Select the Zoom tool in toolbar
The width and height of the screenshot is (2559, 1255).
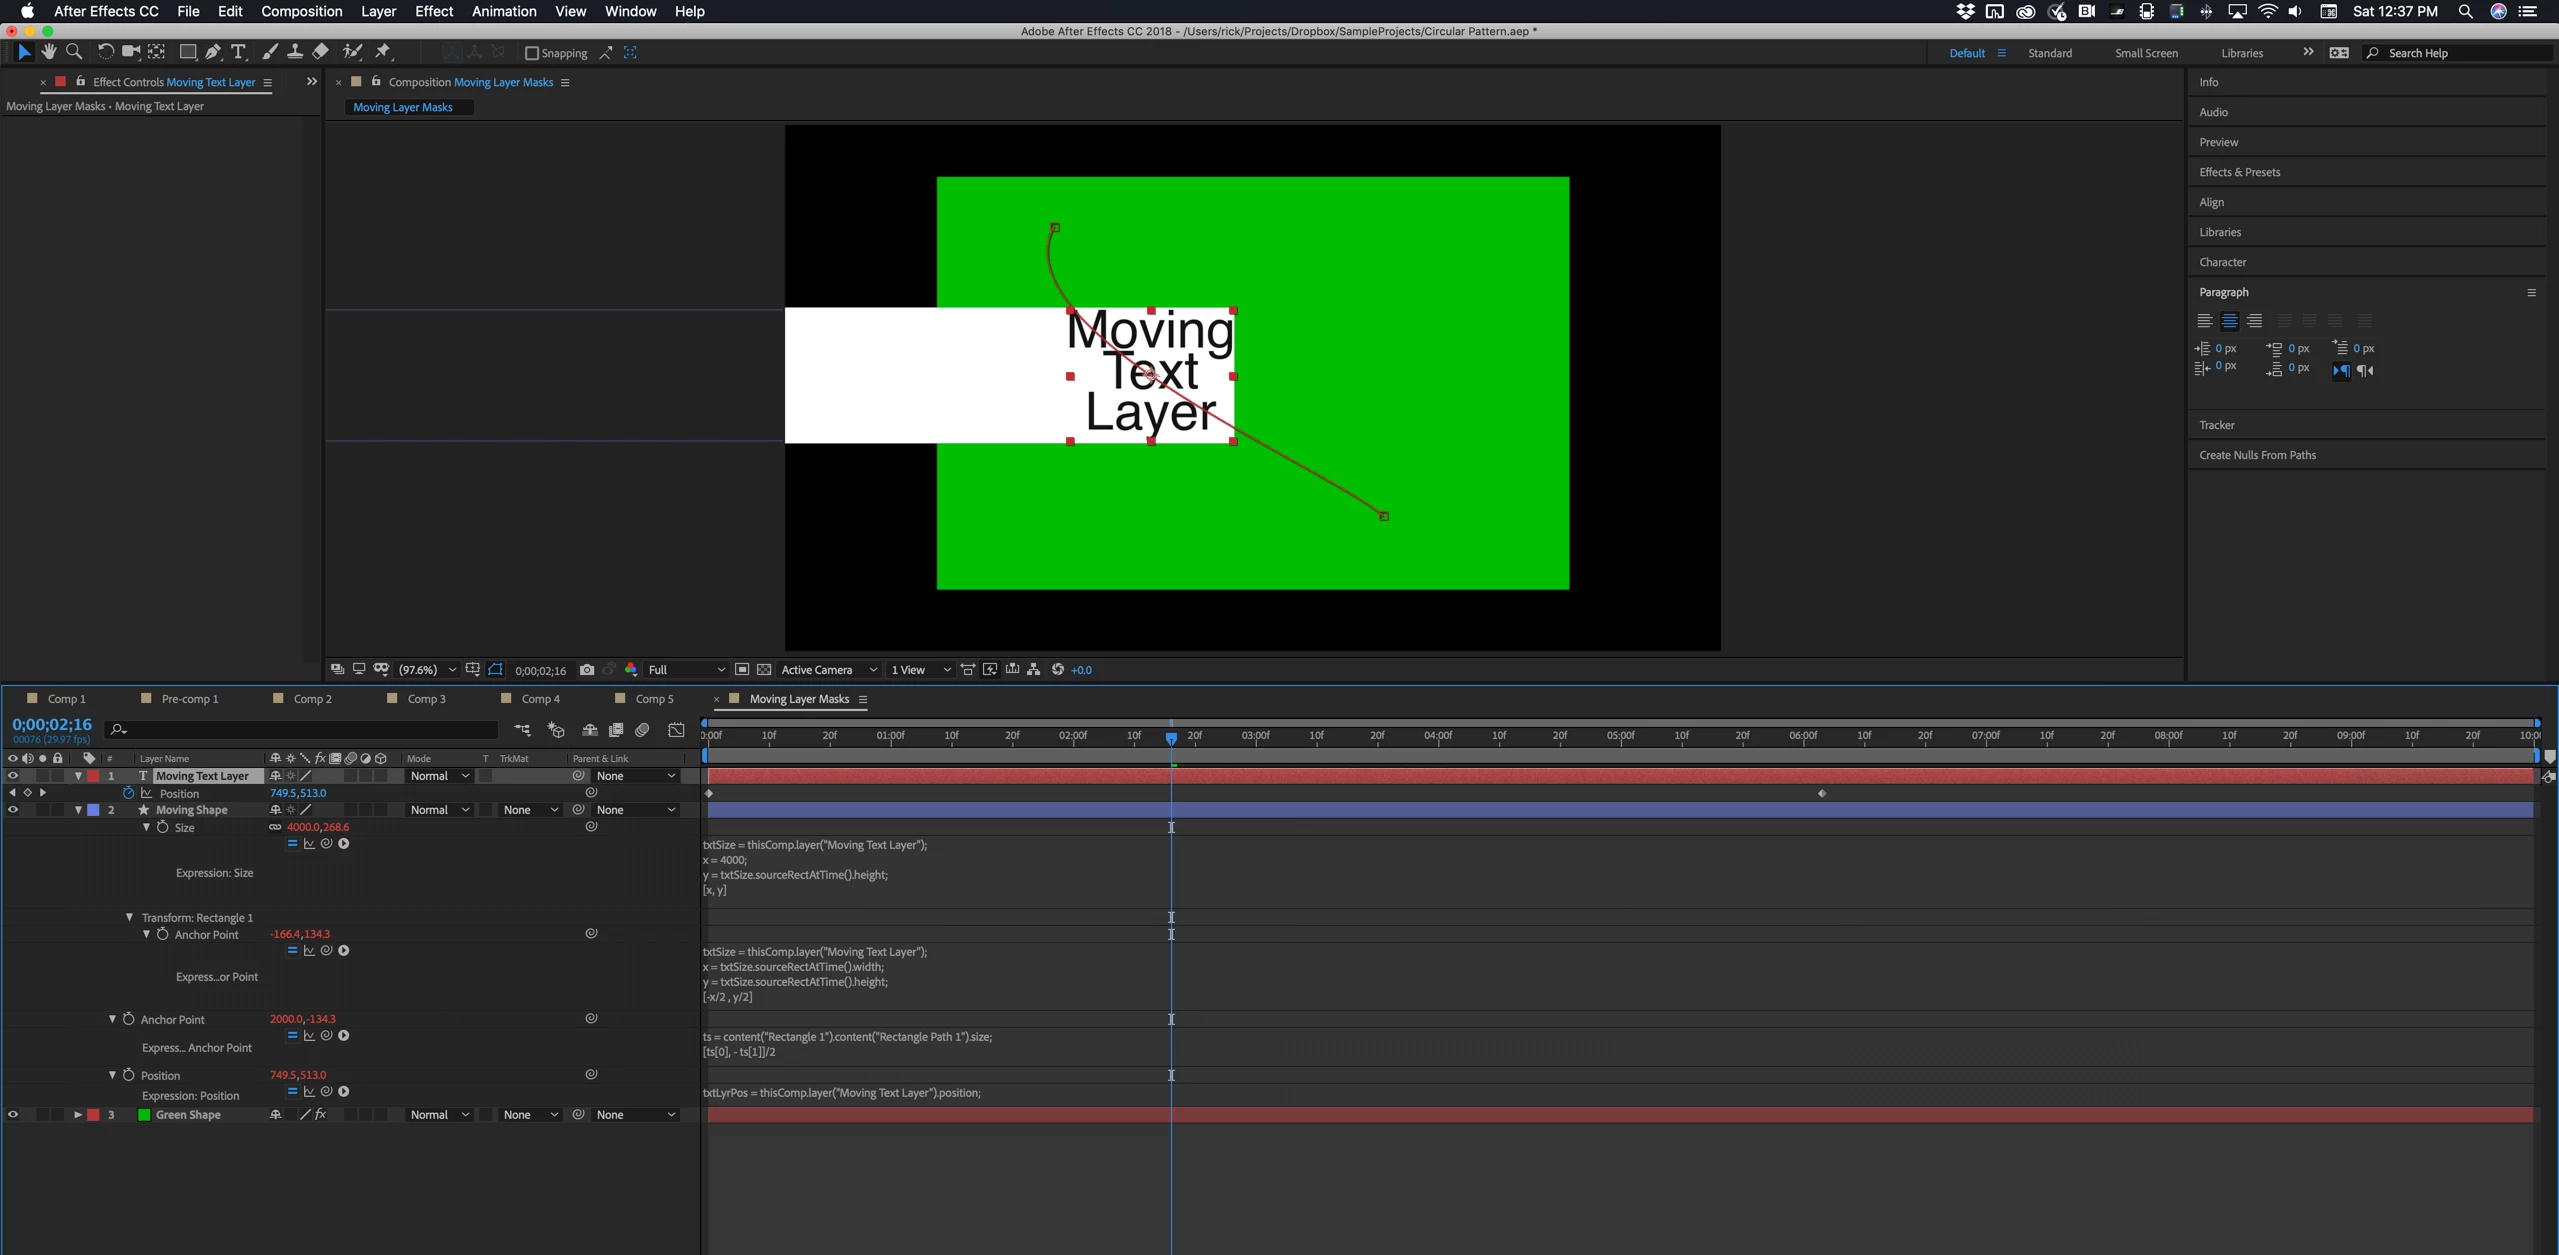point(74,52)
